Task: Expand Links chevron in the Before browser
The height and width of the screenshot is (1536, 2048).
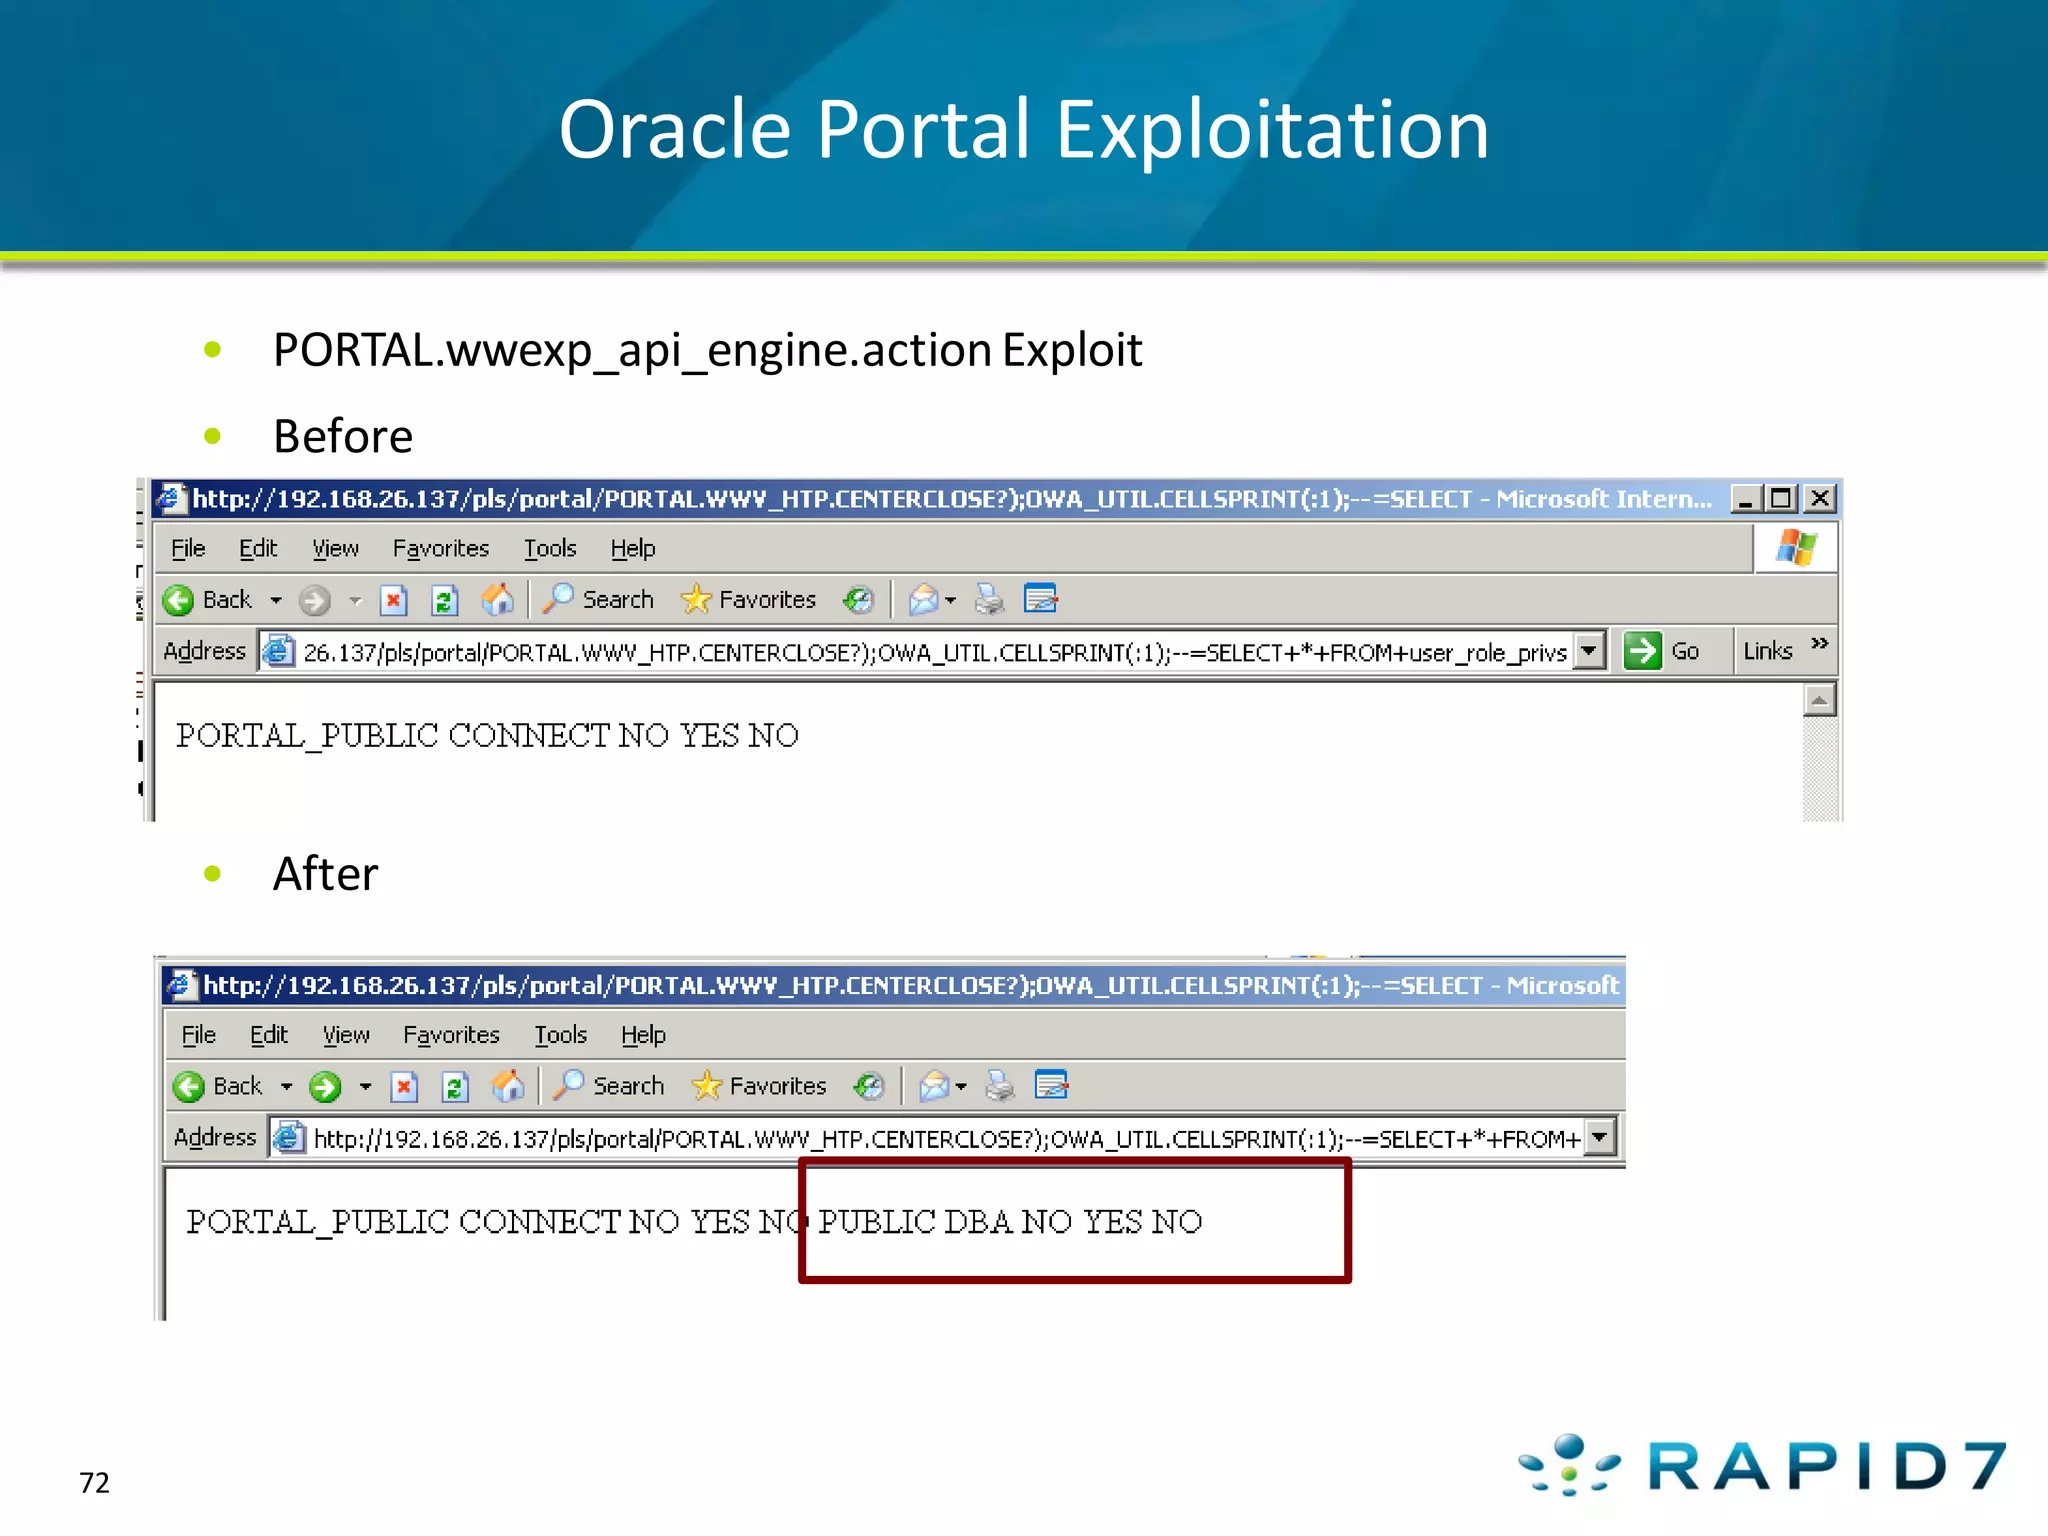Action: (x=1820, y=643)
